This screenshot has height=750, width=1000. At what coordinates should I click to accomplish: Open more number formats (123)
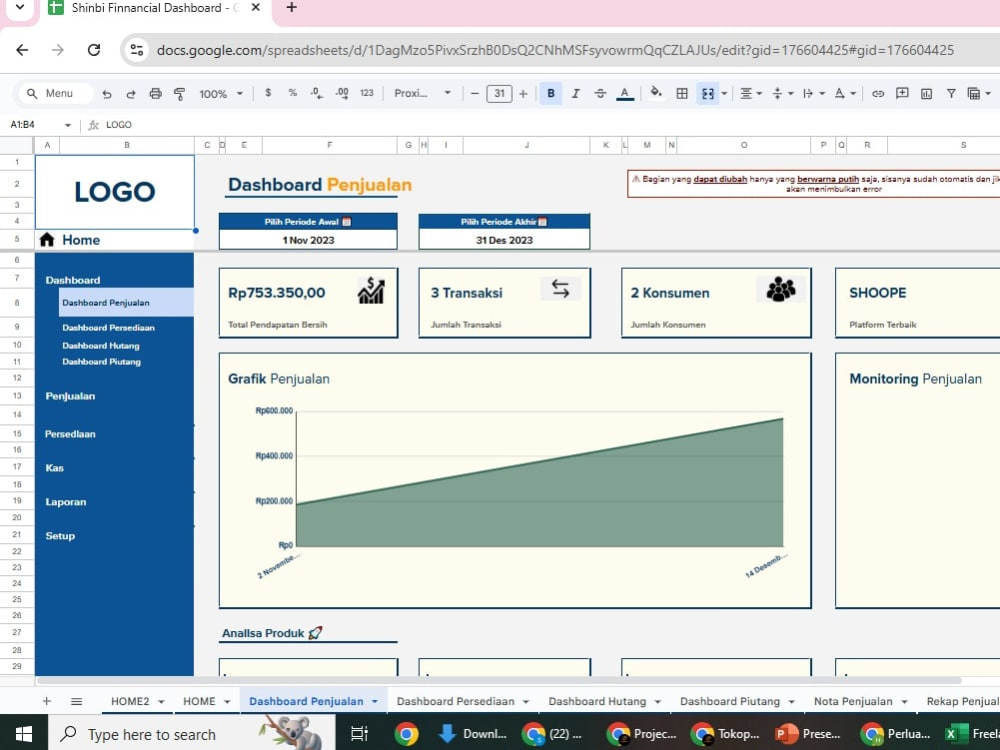pos(367,93)
